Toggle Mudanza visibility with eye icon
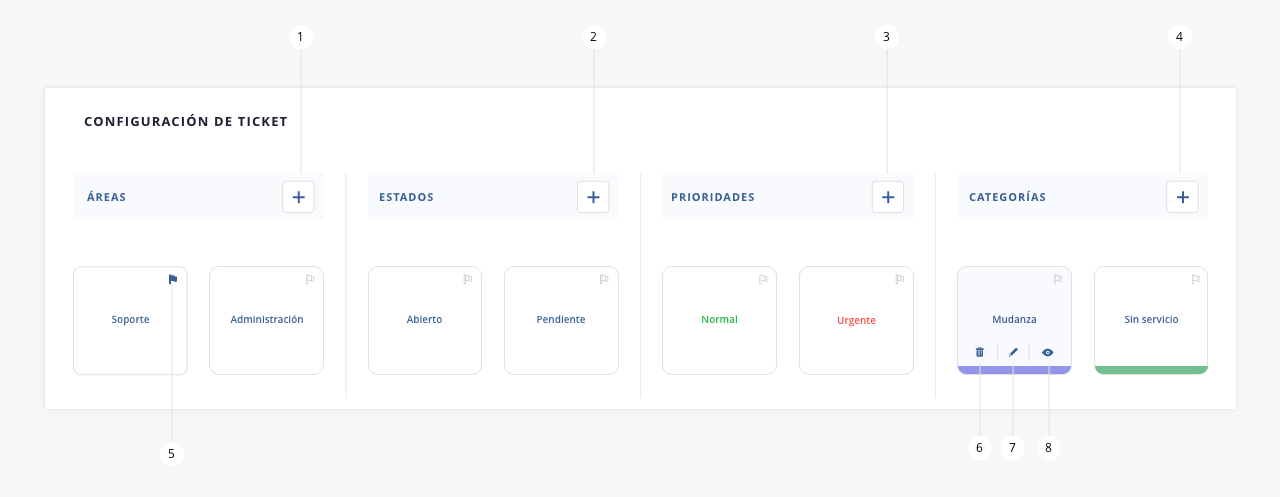The width and height of the screenshot is (1280, 497). (1048, 352)
